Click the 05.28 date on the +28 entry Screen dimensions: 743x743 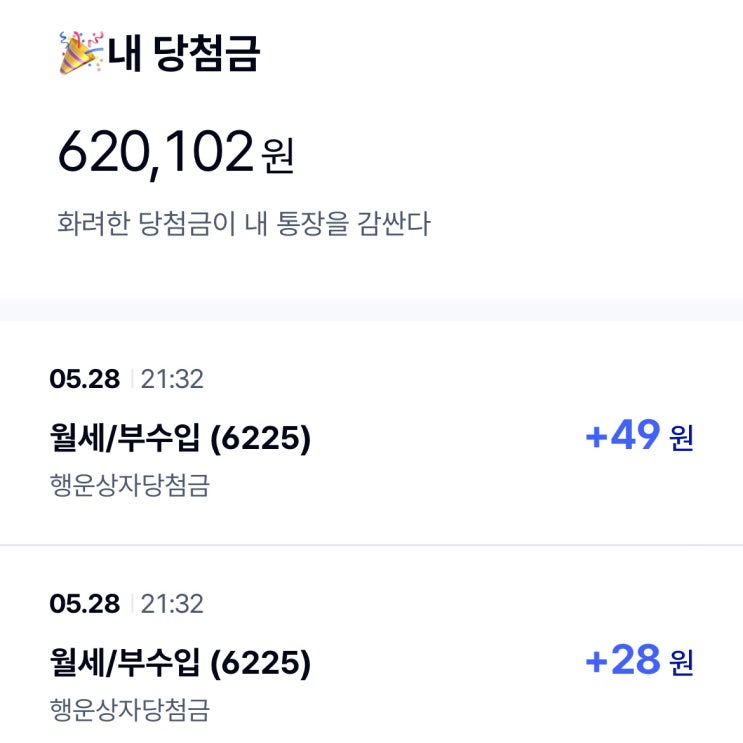tap(84, 604)
